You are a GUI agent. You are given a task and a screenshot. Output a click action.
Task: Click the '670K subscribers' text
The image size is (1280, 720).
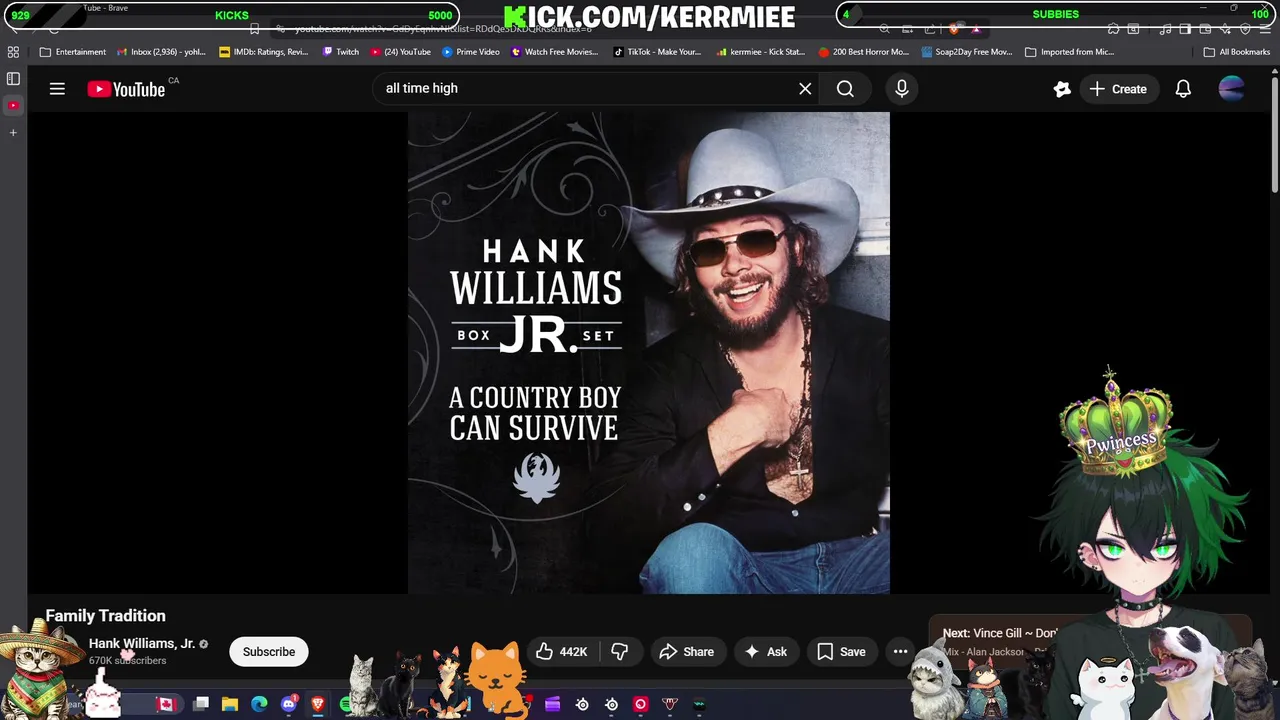point(128,661)
